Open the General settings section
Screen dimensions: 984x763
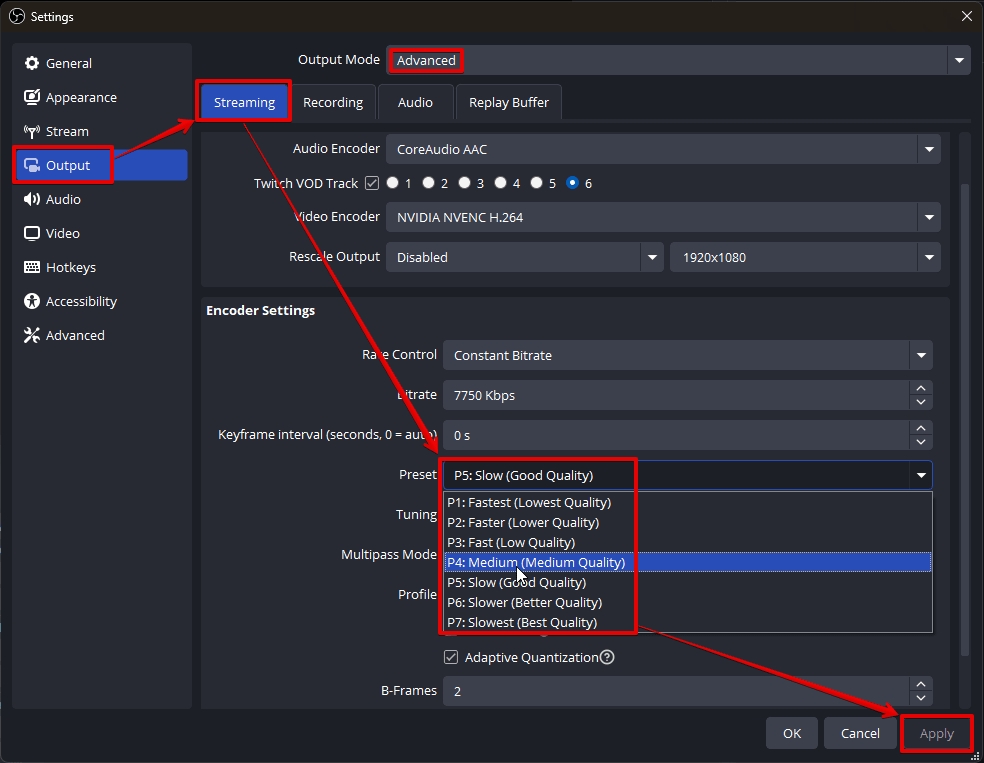coord(100,63)
